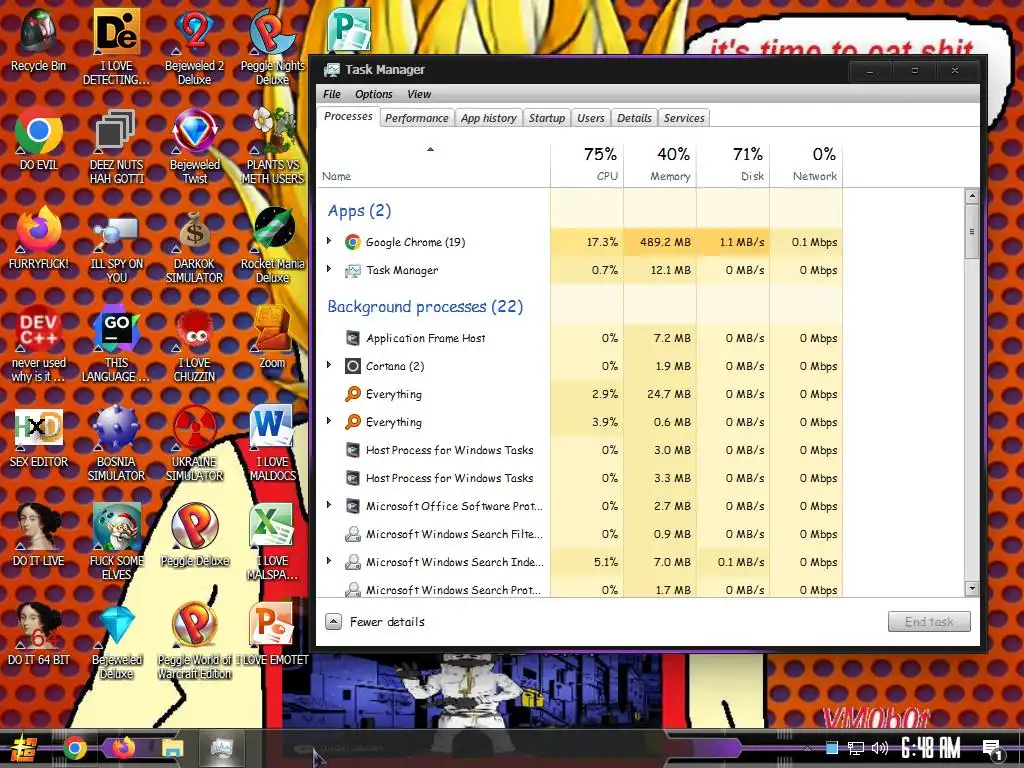Collapse Task Manager with Fewer details arrow
The height and width of the screenshot is (768, 1024).
point(334,622)
